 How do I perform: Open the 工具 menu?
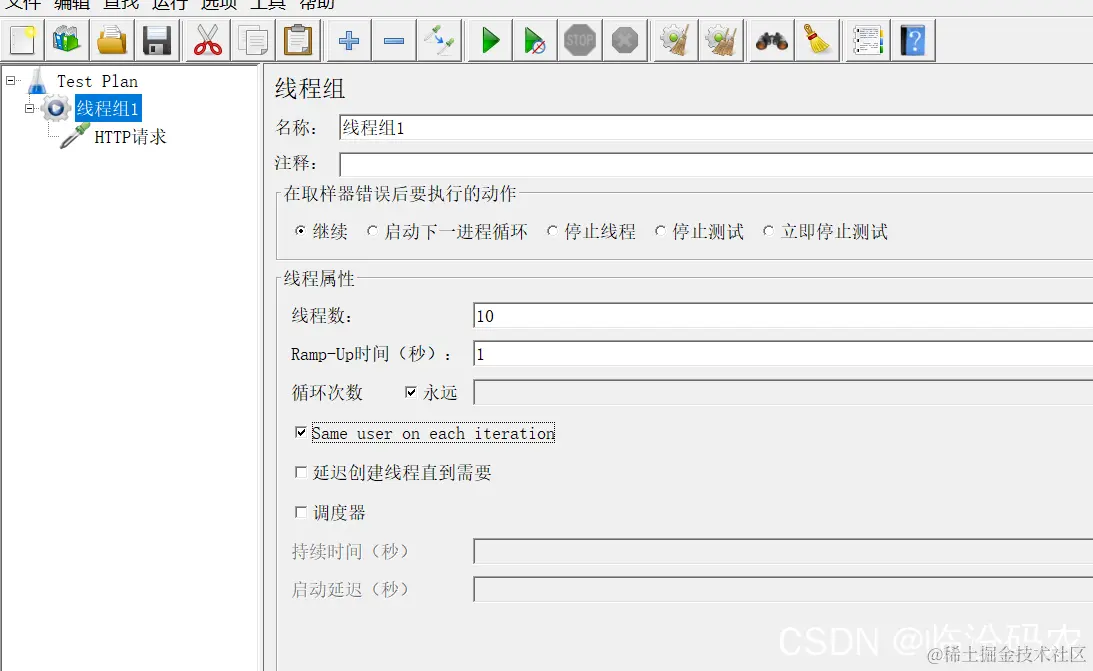pyautogui.click(x=266, y=6)
